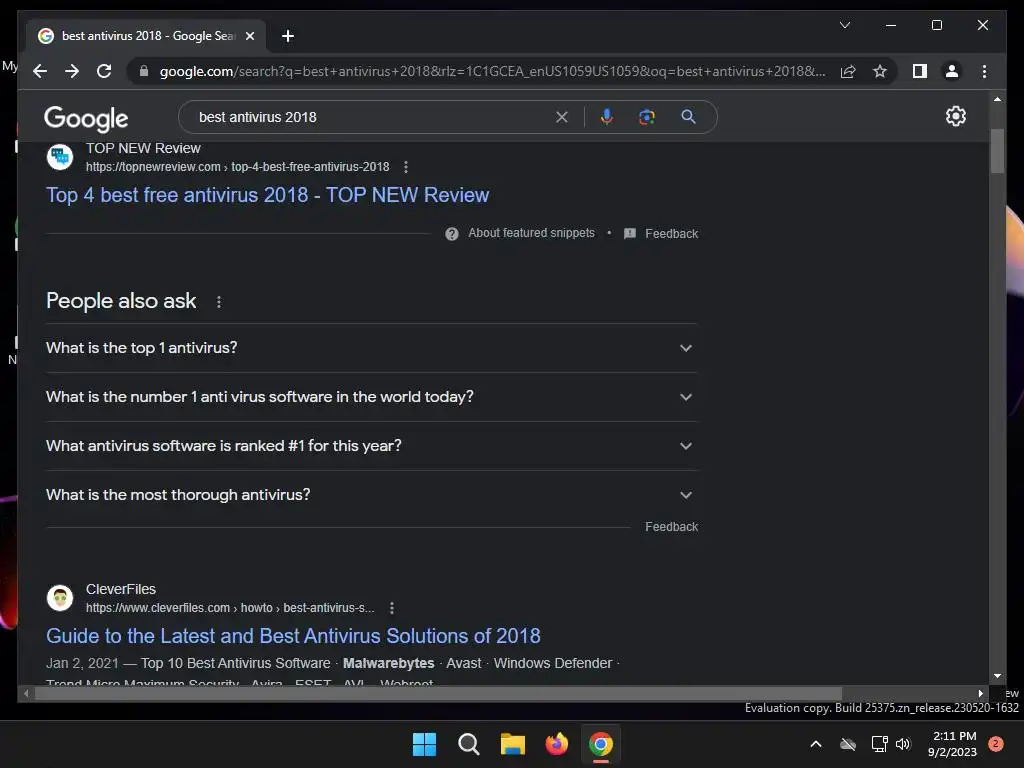Go back using Chrome's back arrow

[x=40, y=71]
